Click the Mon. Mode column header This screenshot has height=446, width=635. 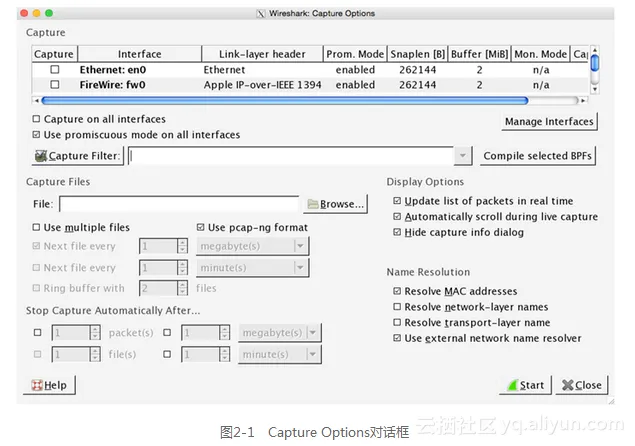point(541,54)
